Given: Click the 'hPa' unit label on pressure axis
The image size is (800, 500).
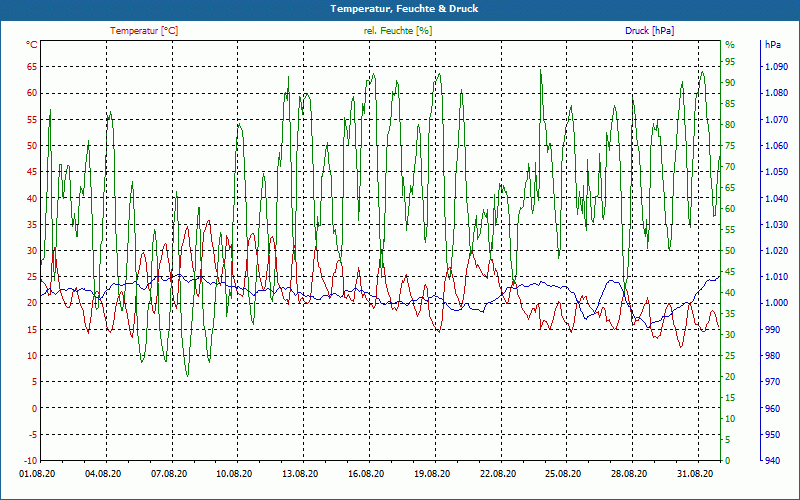Looking at the screenshot, I should pyautogui.click(x=773, y=45).
